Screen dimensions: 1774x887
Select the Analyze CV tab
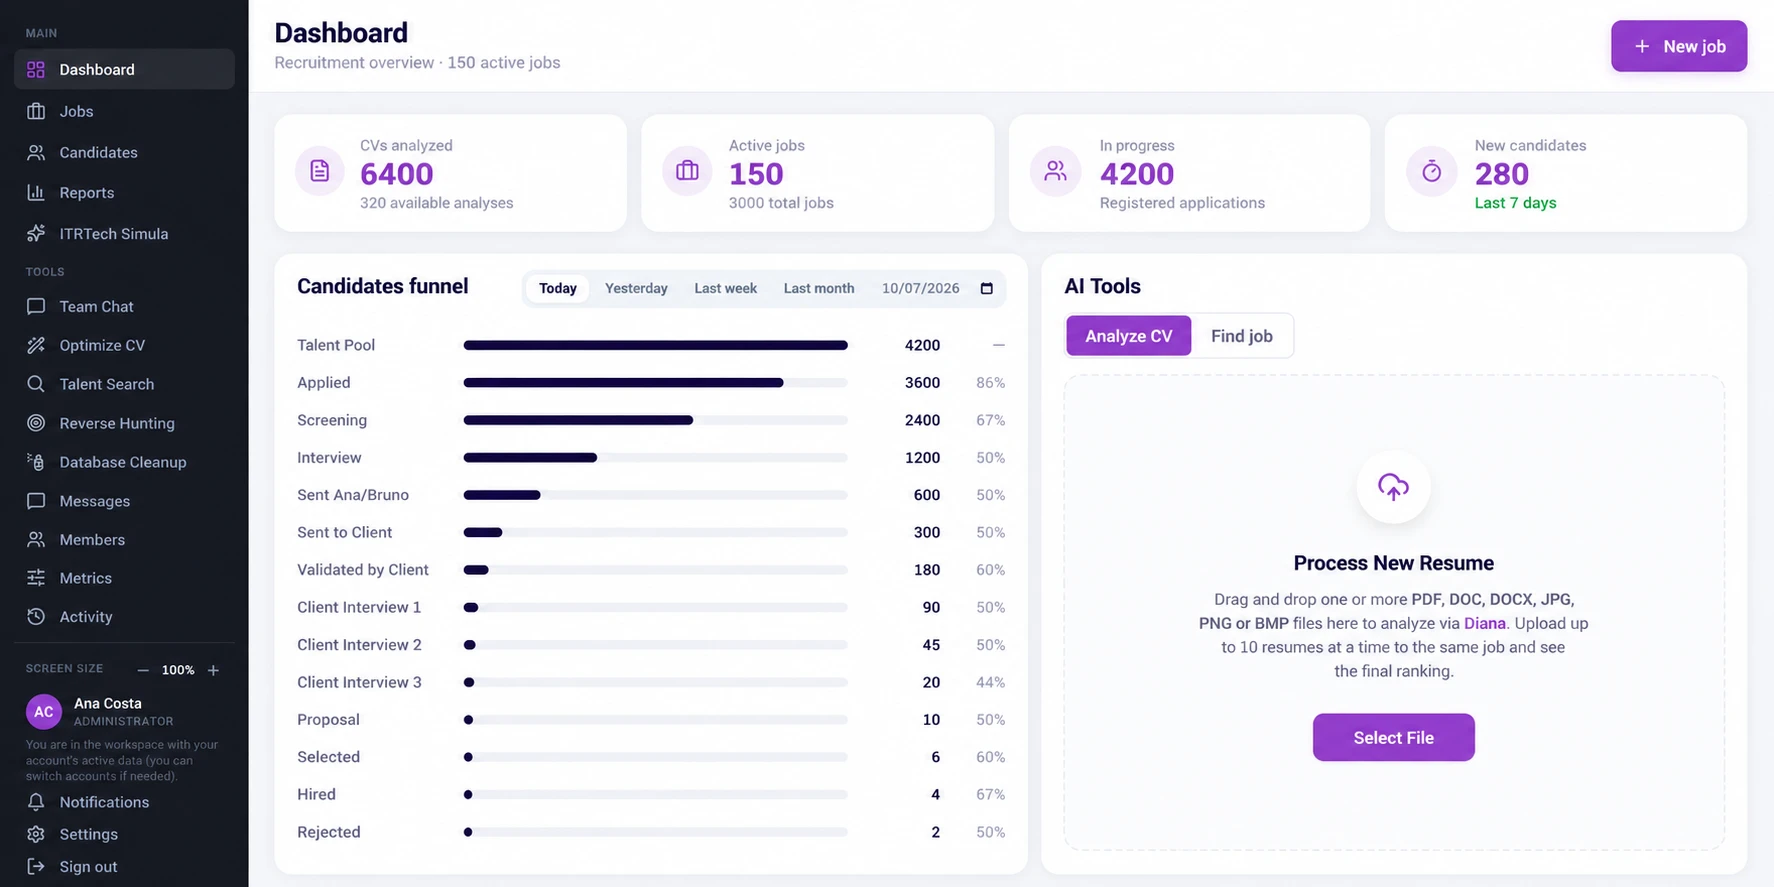click(1129, 336)
